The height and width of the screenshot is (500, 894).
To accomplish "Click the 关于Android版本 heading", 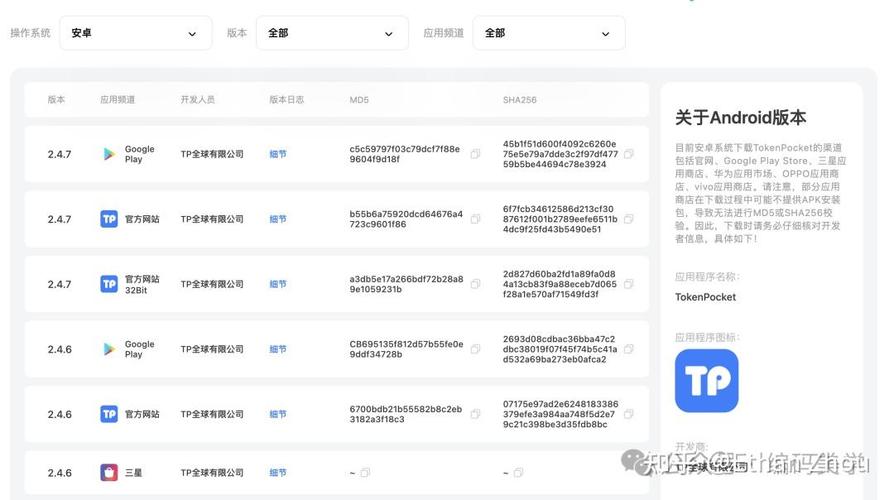I will coord(741,117).
